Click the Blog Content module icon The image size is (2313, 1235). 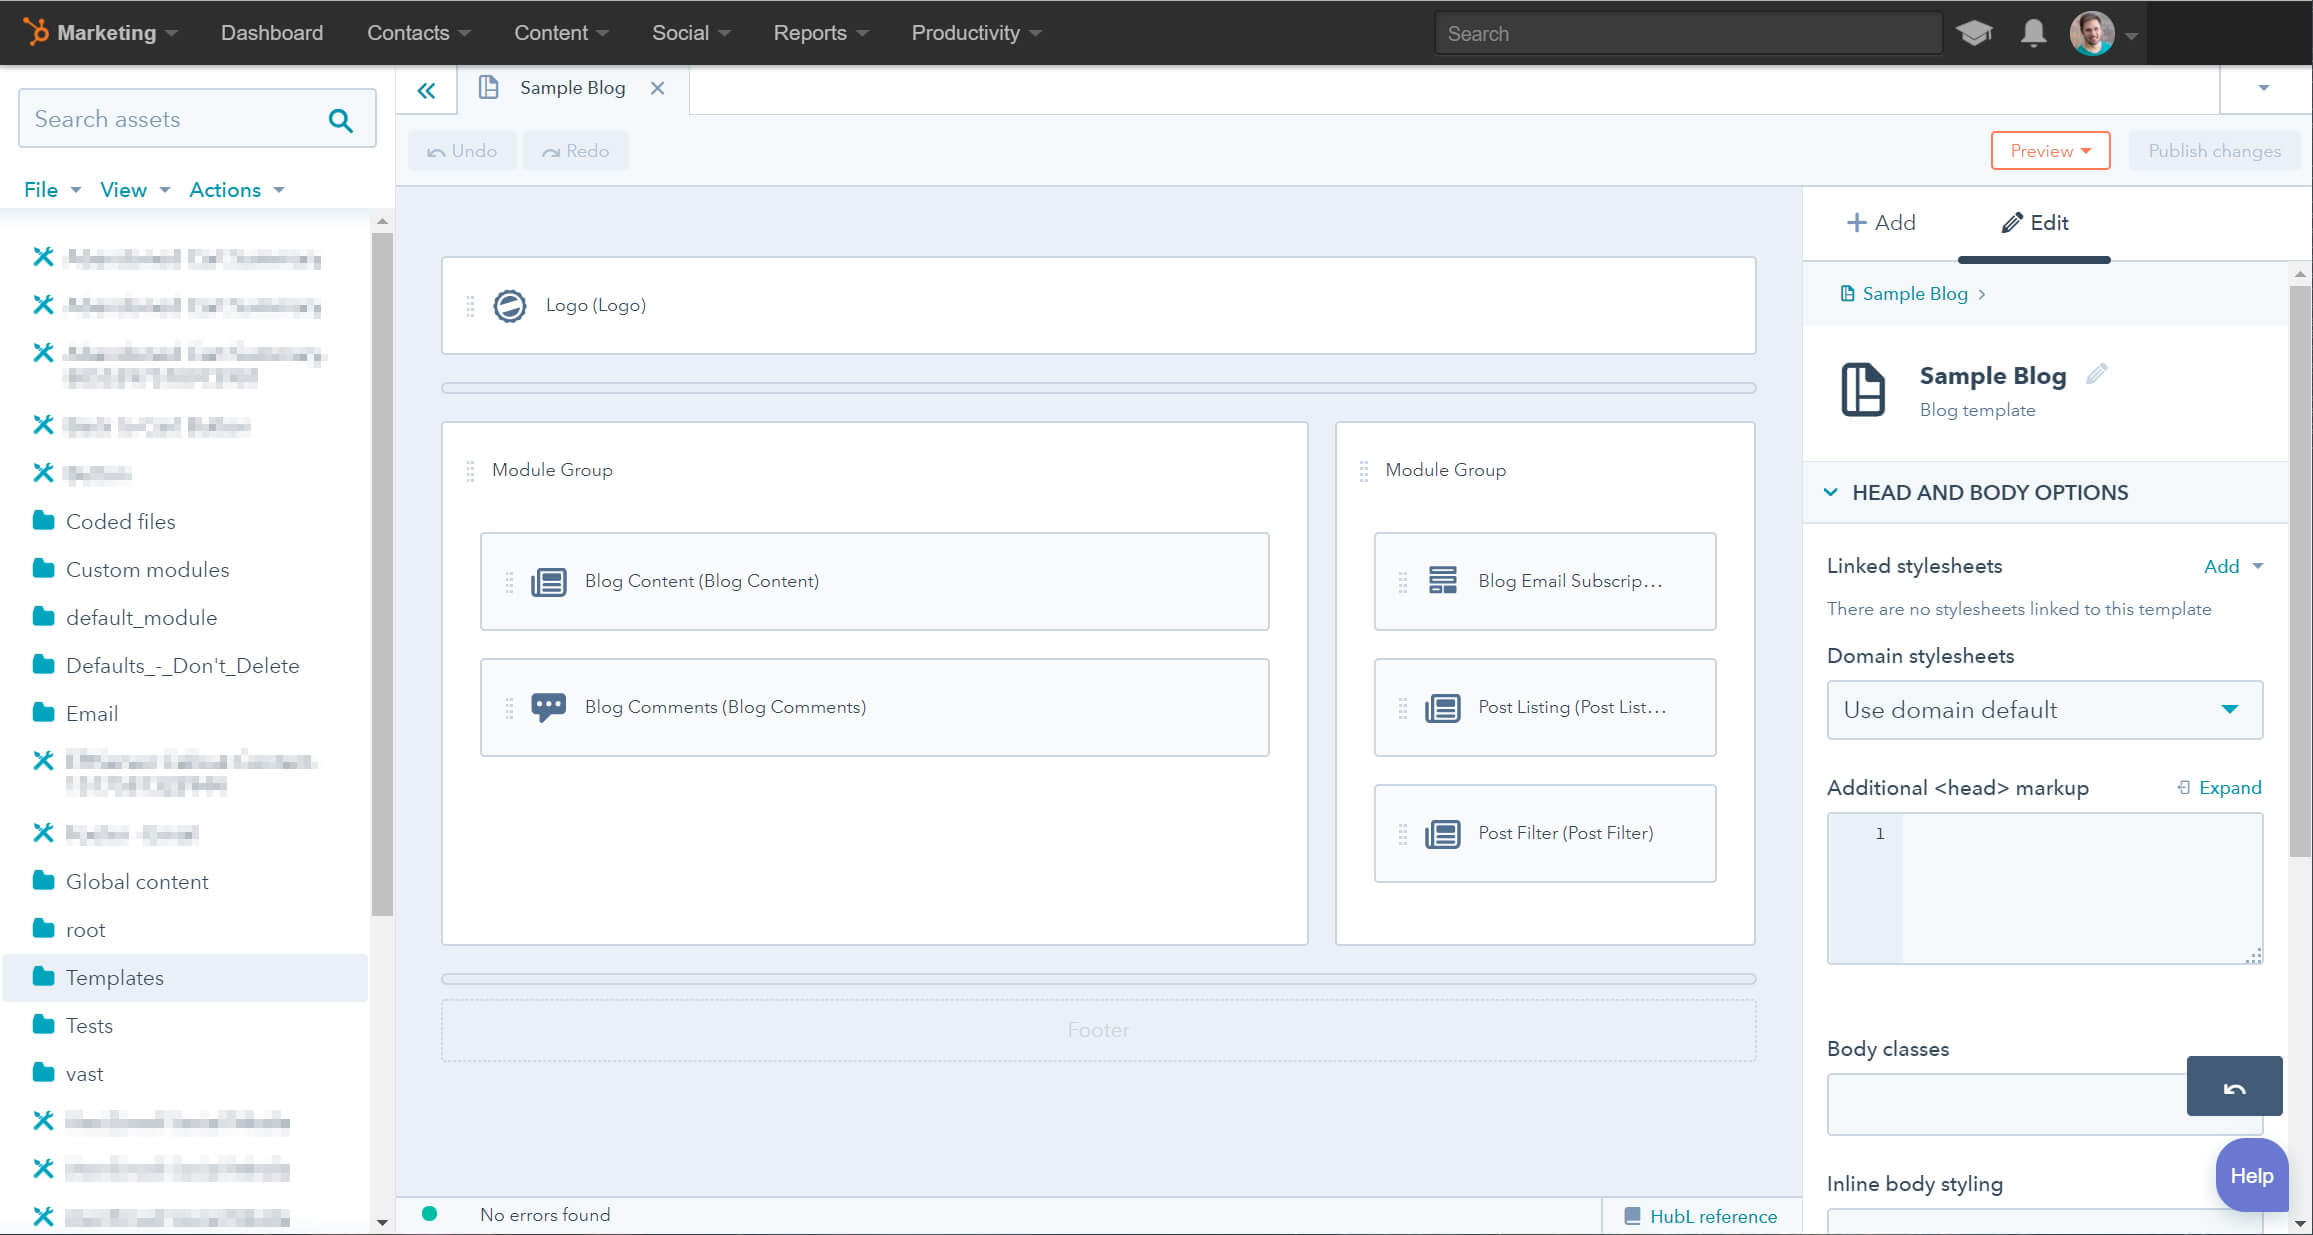click(x=548, y=582)
